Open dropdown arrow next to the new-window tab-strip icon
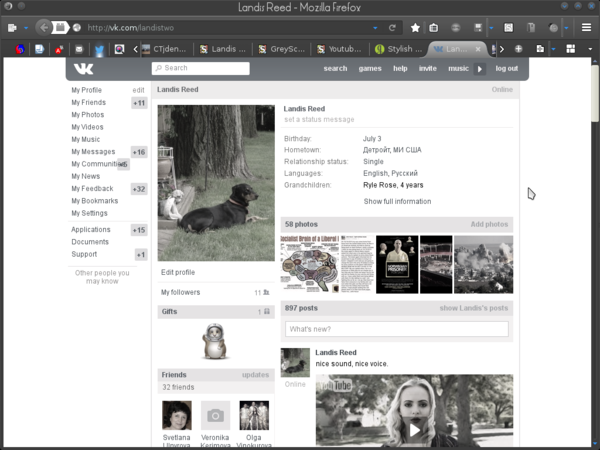The width and height of the screenshot is (600, 450). pyautogui.click(x=553, y=49)
